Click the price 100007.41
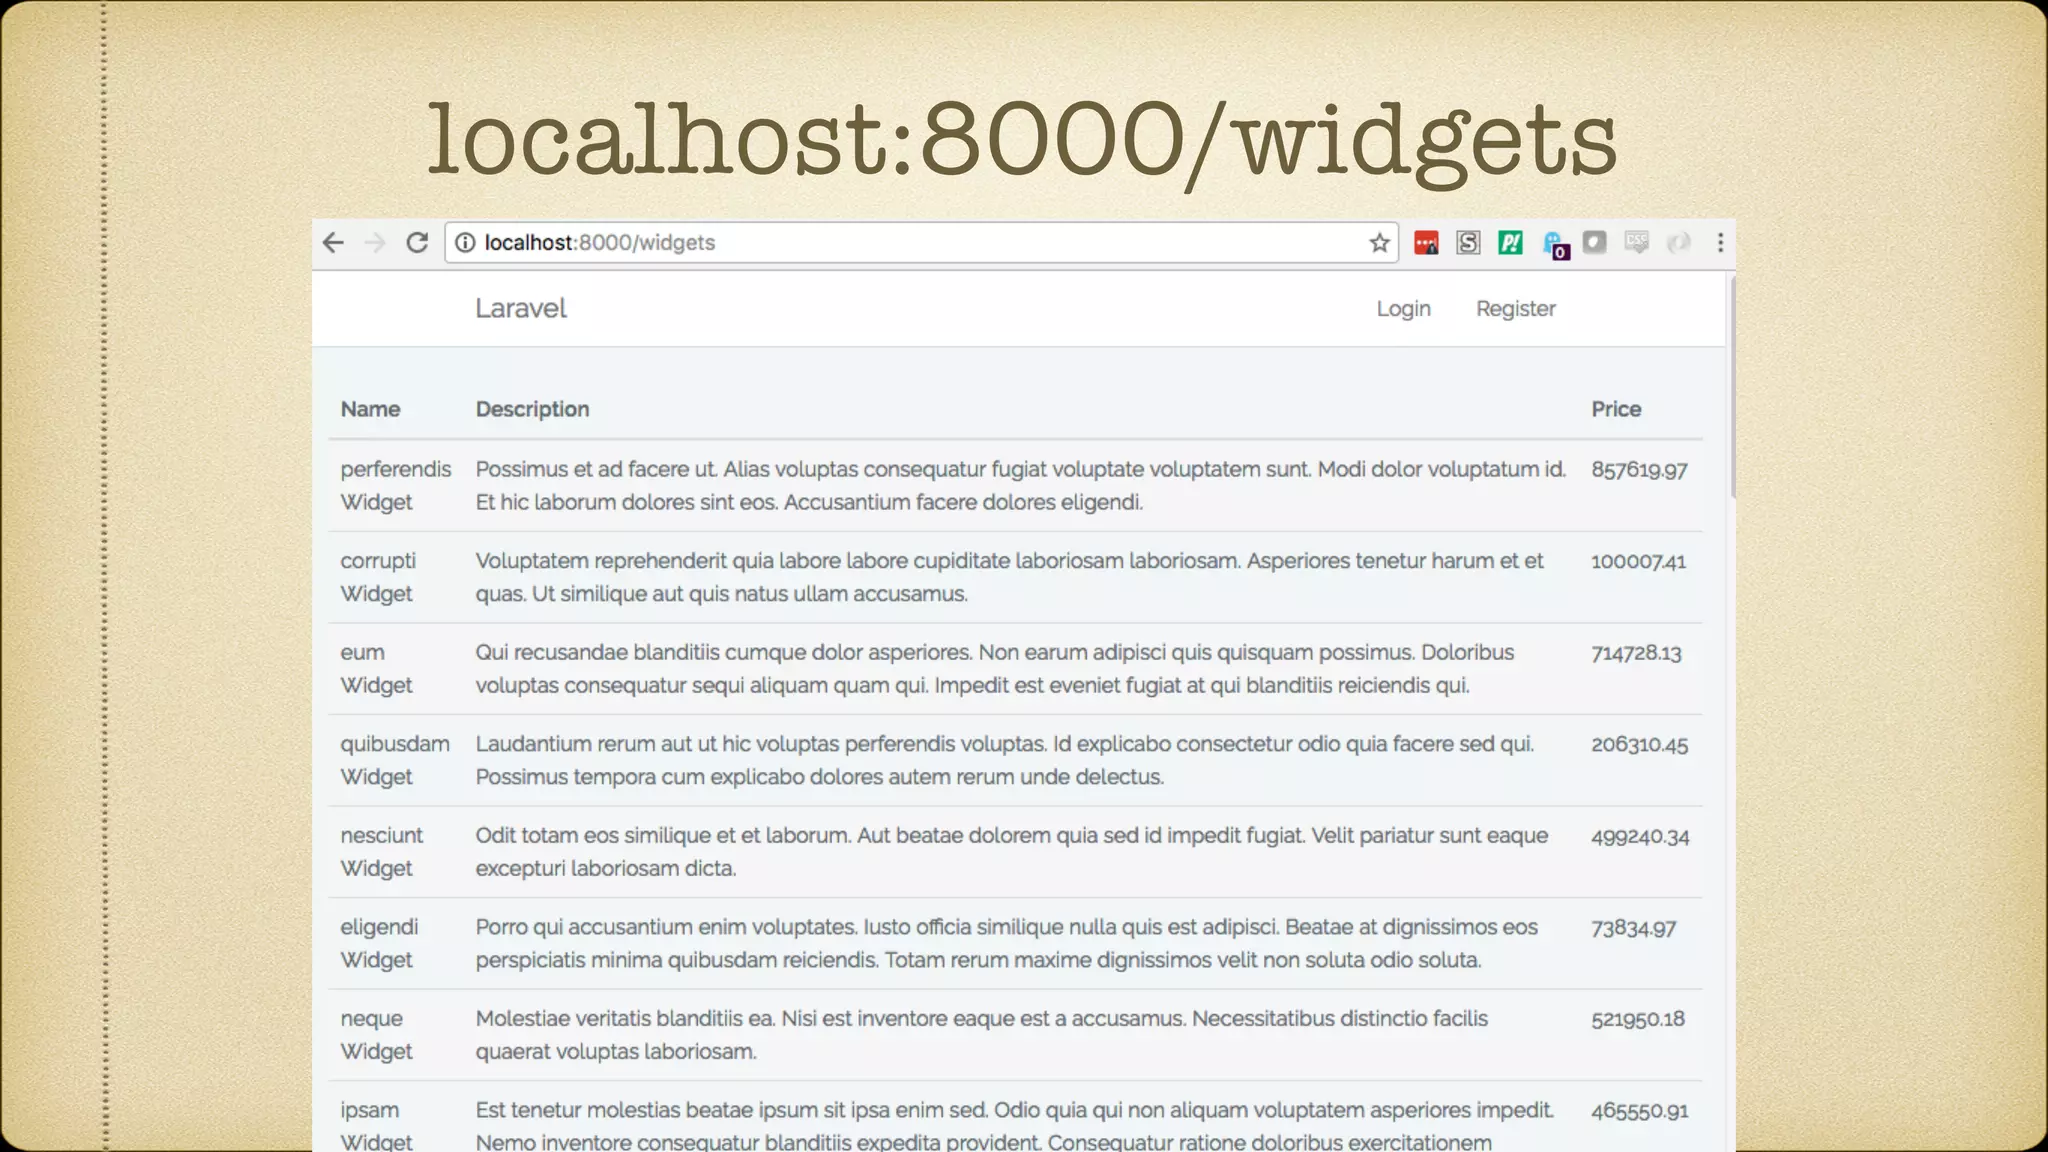 tap(1638, 562)
